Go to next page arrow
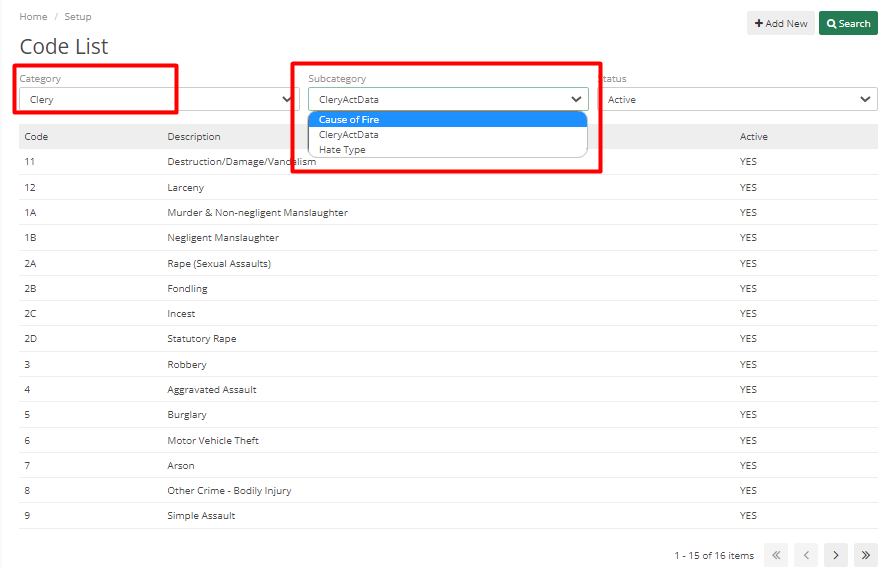This screenshot has width=894, height=569. [x=836, y=555]
